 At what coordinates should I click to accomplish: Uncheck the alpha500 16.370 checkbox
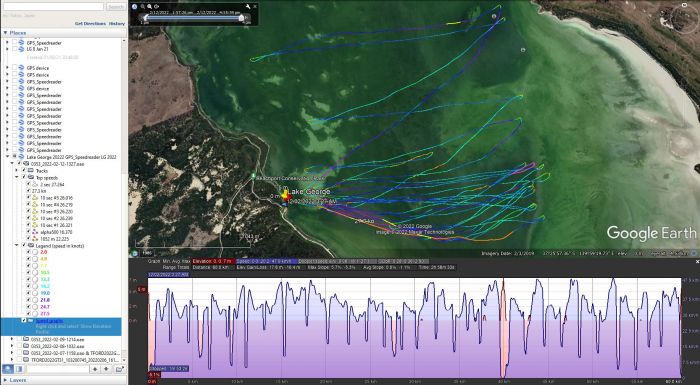click(29, 232)
